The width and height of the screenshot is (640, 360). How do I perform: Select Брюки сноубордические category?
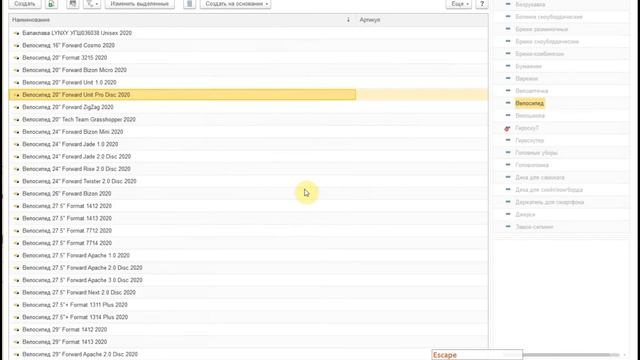(x=547, y=42)
